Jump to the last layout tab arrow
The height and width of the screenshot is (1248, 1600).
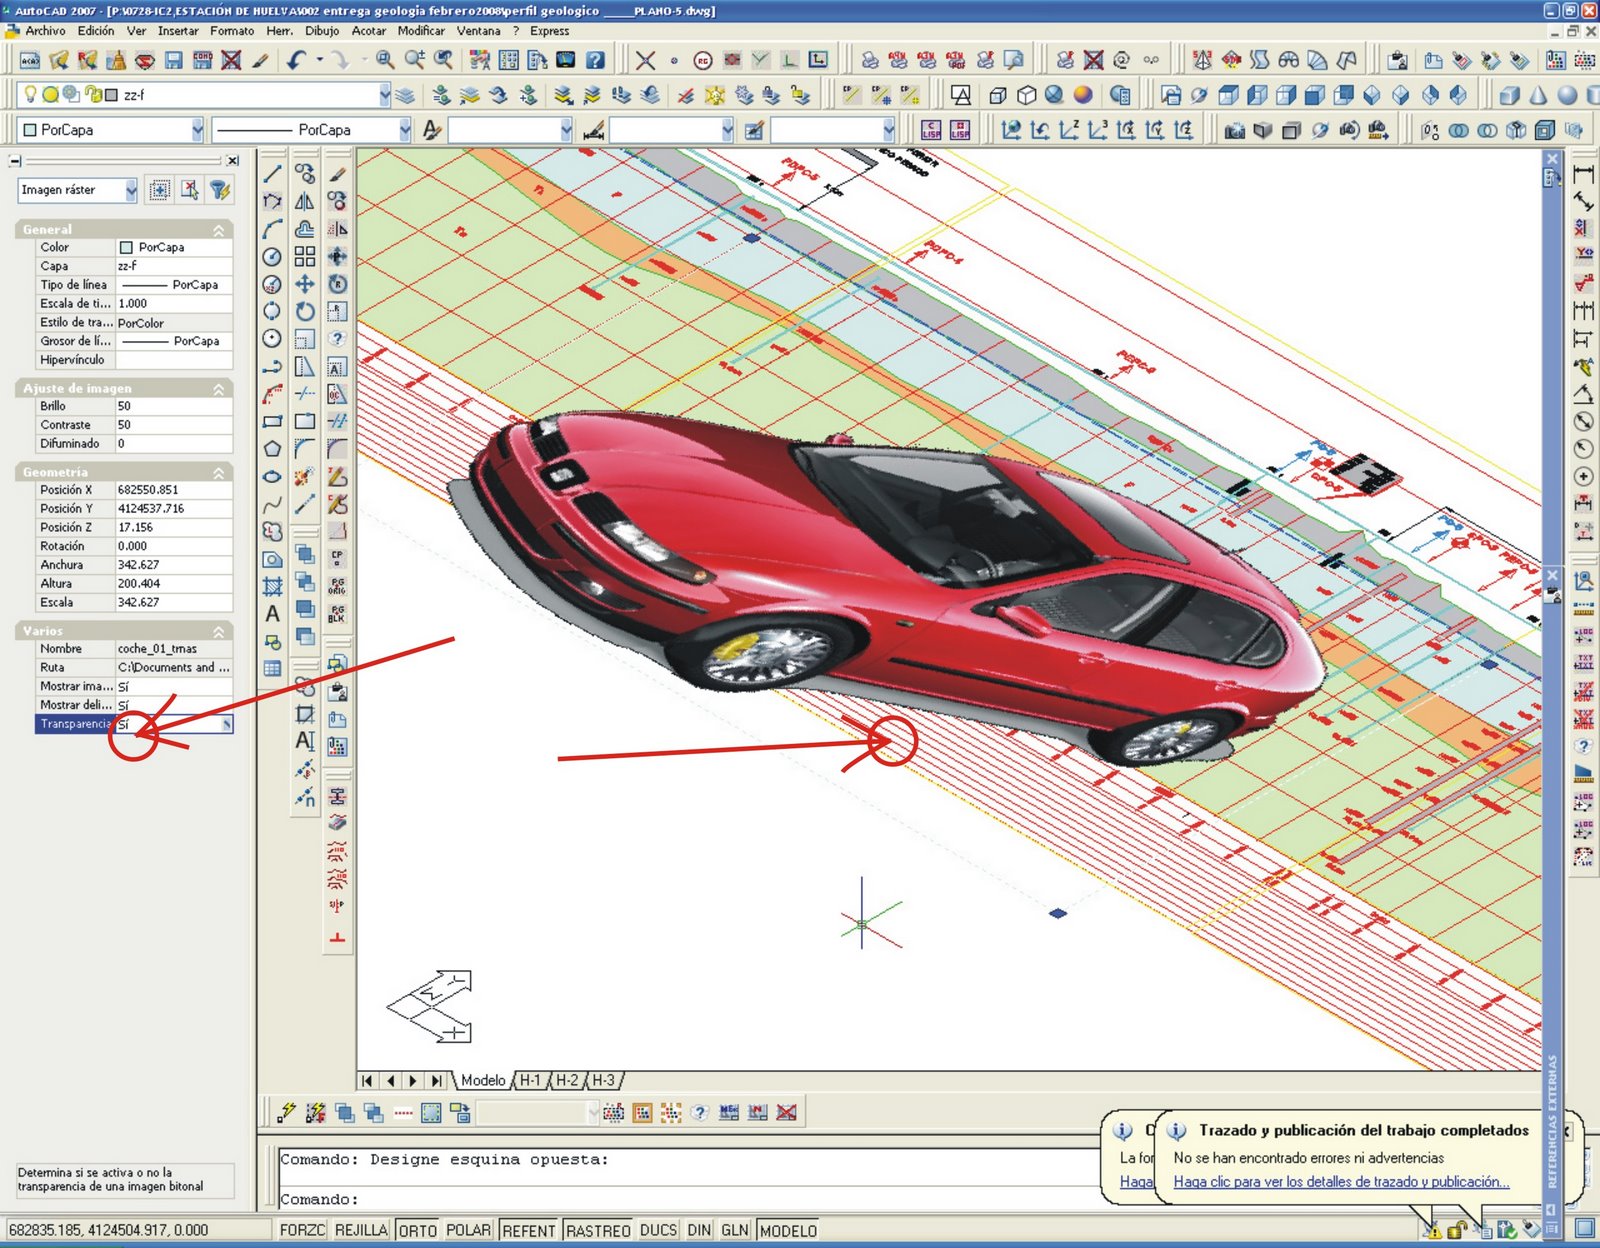point(436,1081)
